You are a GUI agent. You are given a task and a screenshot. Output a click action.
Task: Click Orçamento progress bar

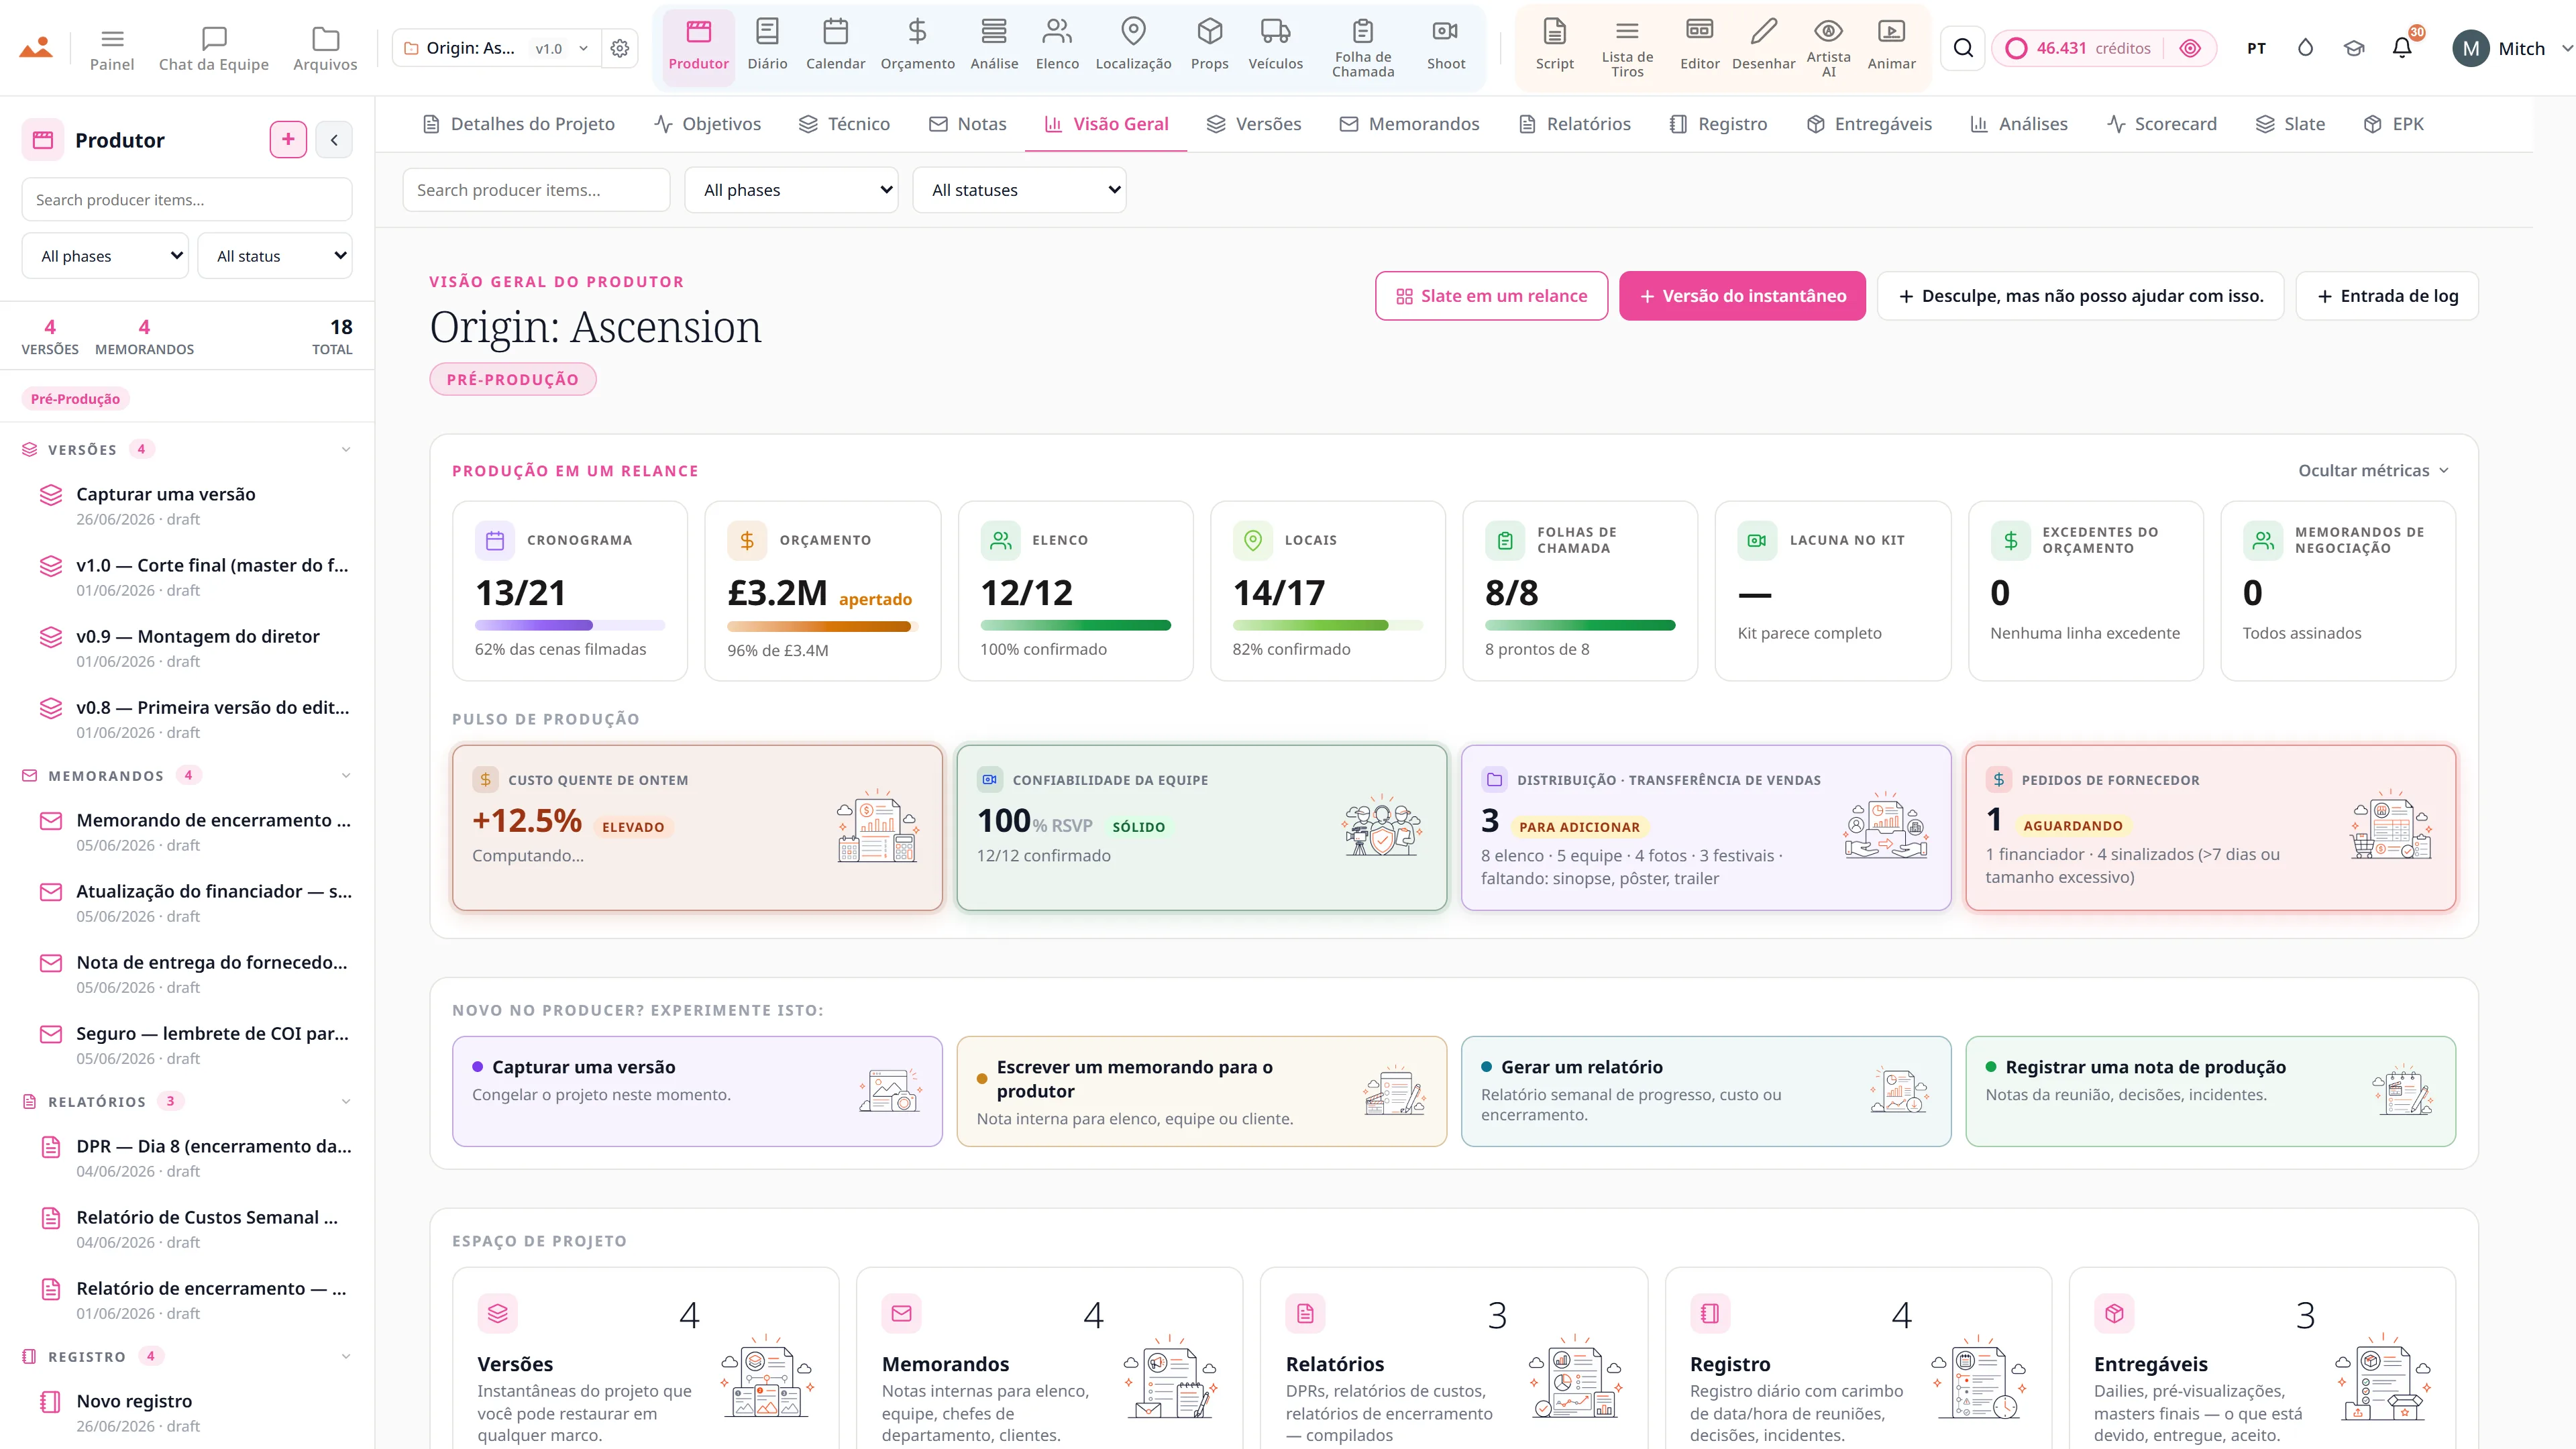coord(822,627)
